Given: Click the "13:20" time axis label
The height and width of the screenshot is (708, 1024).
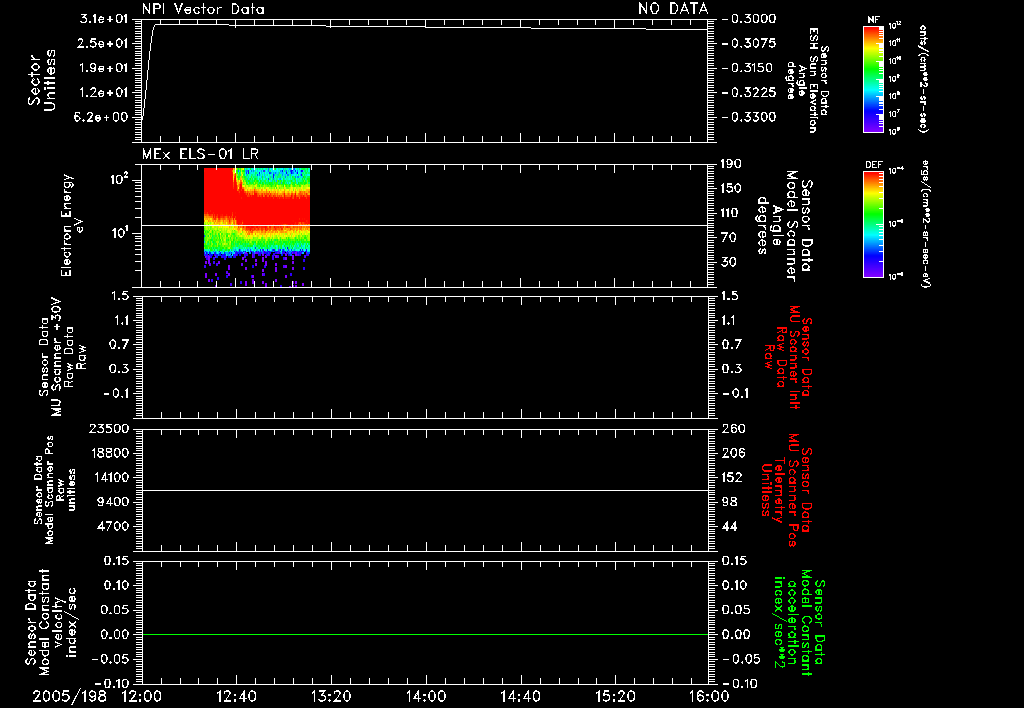Looking at the screenshot, I should [x=330, y=697].
